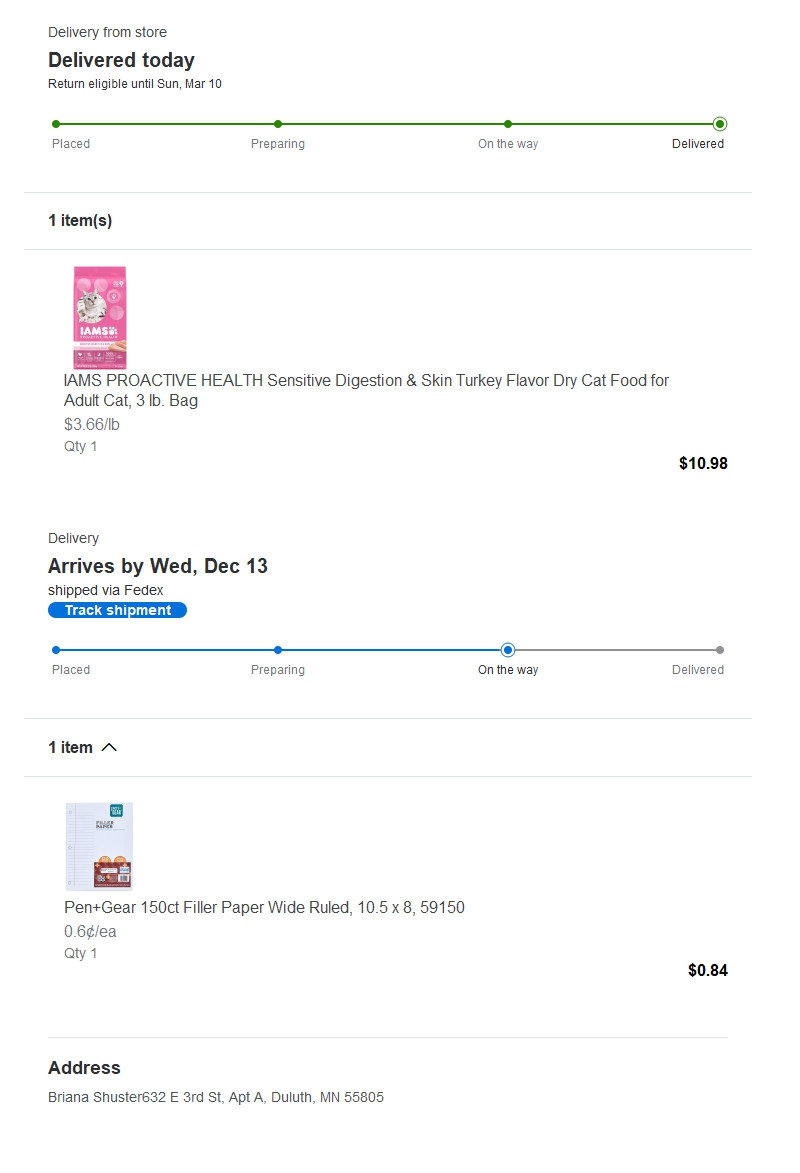Click Arrives by Wed, Dec 13 heading

158,566
